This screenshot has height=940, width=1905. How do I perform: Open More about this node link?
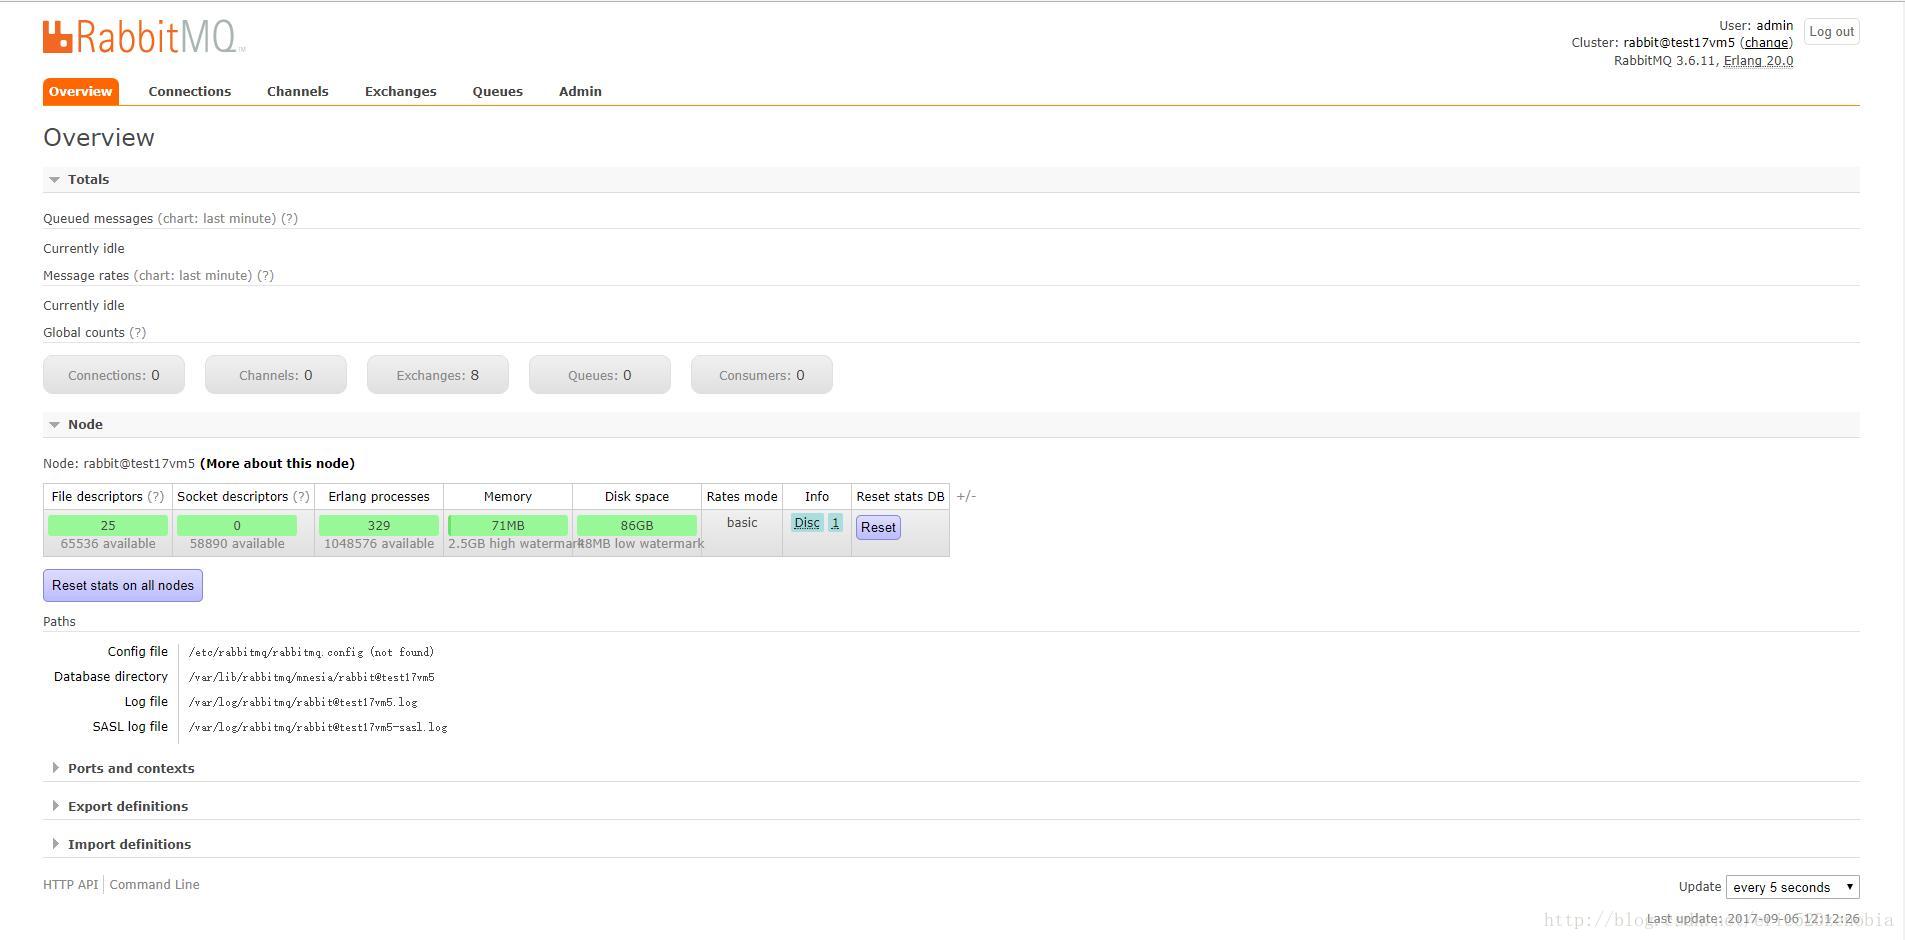(x=278, y=464)
